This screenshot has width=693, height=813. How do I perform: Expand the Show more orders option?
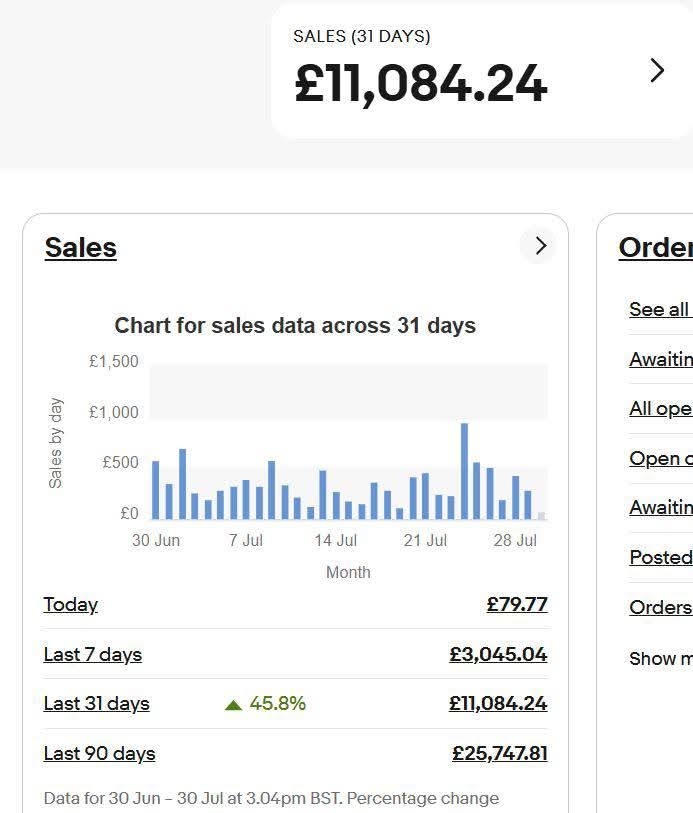pos(660,659)
